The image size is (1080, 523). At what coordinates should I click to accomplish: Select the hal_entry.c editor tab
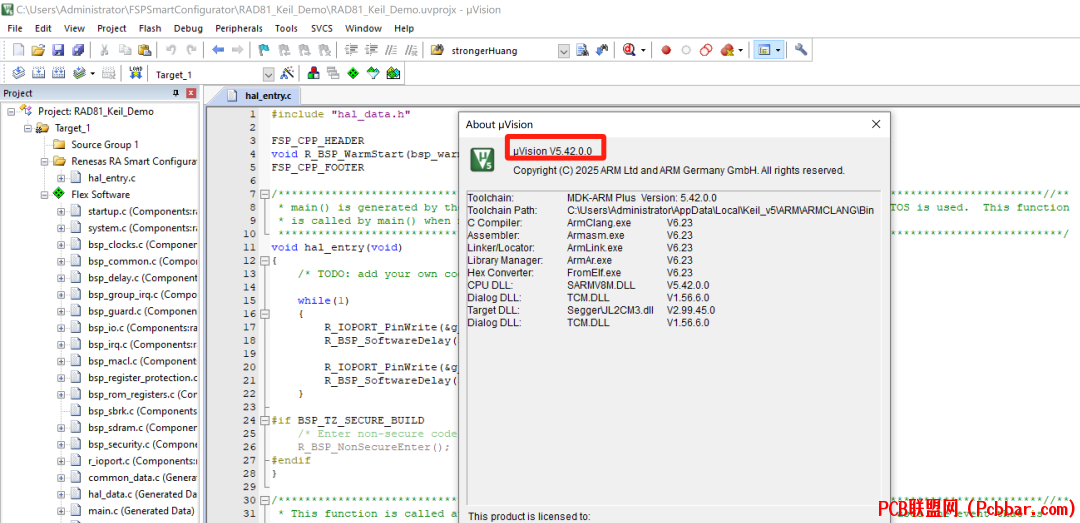[x=260, y=95]
